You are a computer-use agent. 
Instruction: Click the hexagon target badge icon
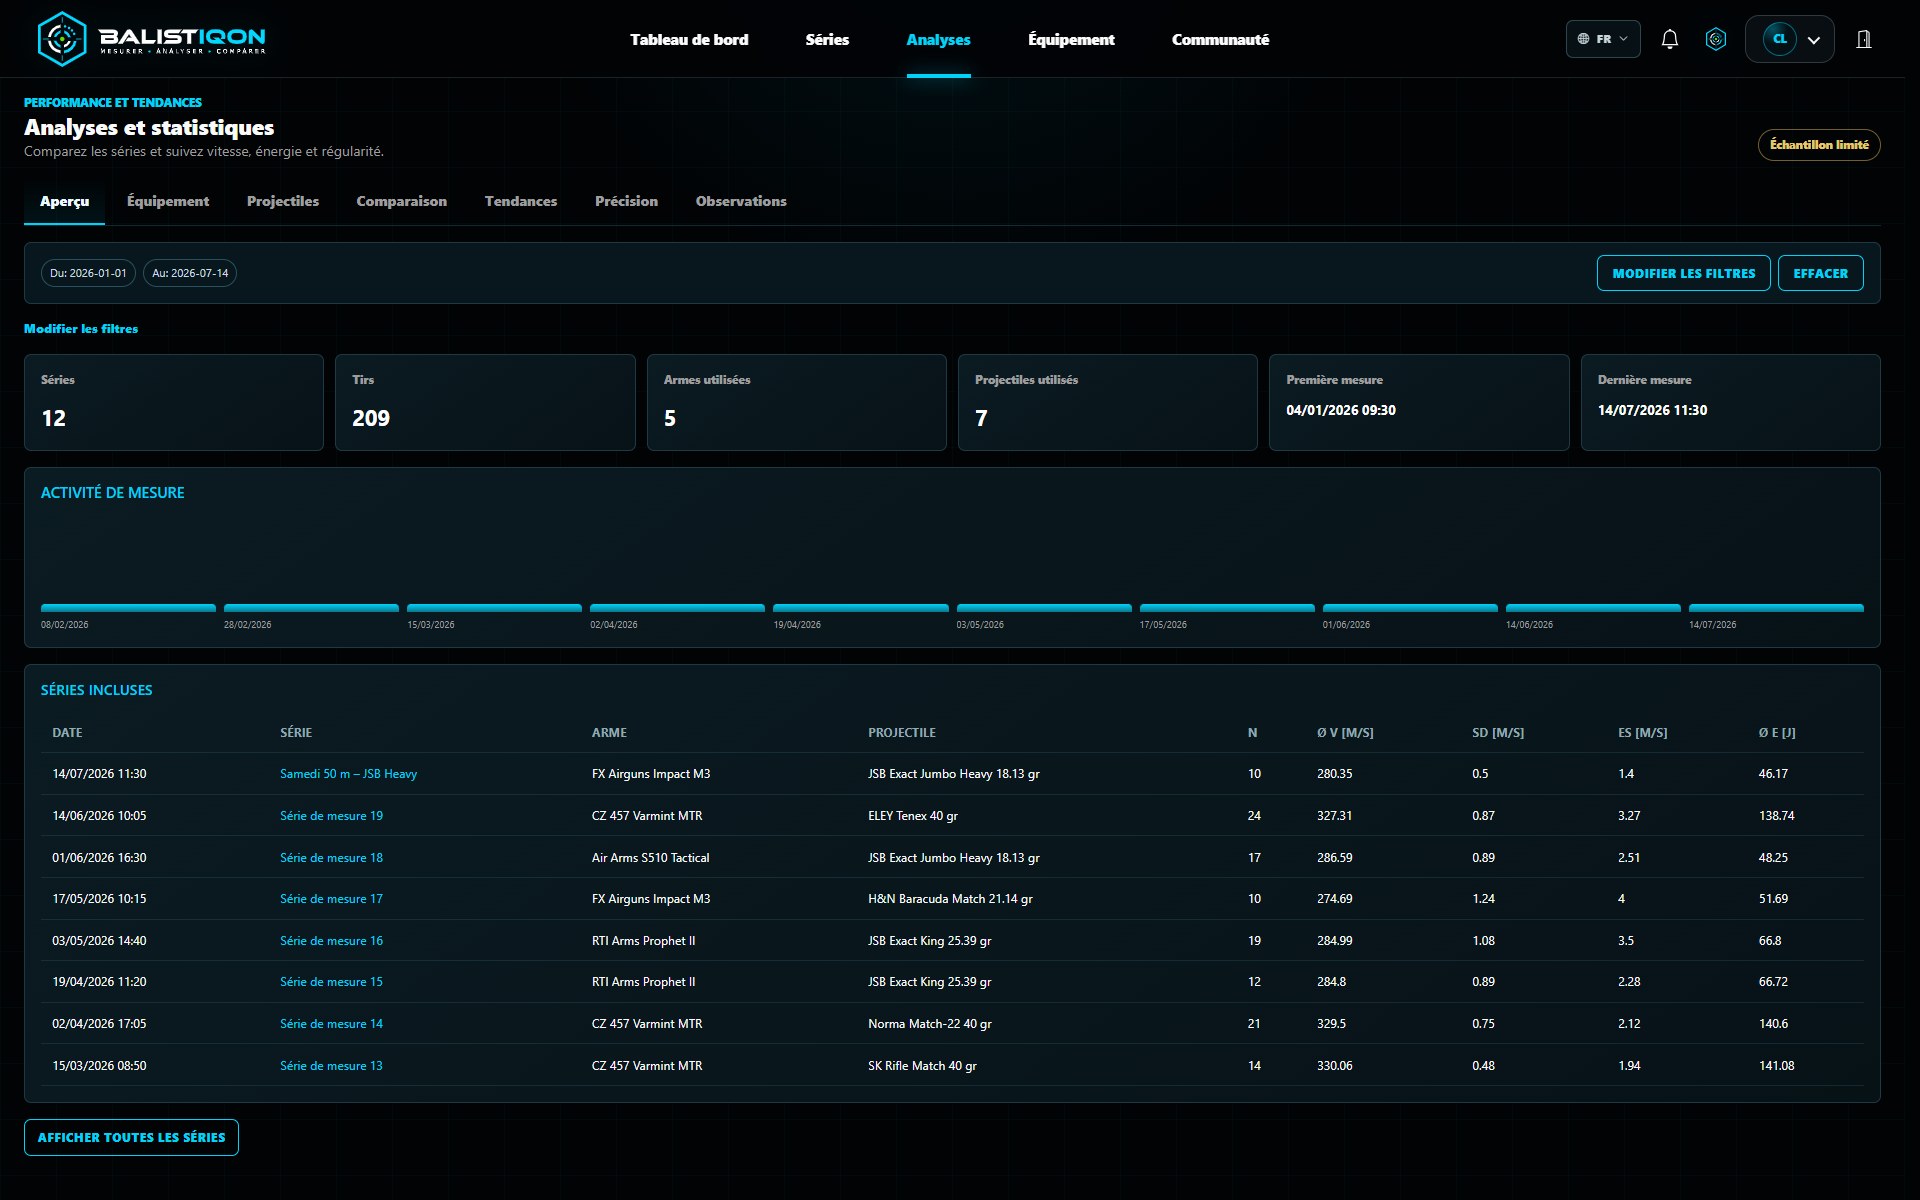coord(1716,39)
